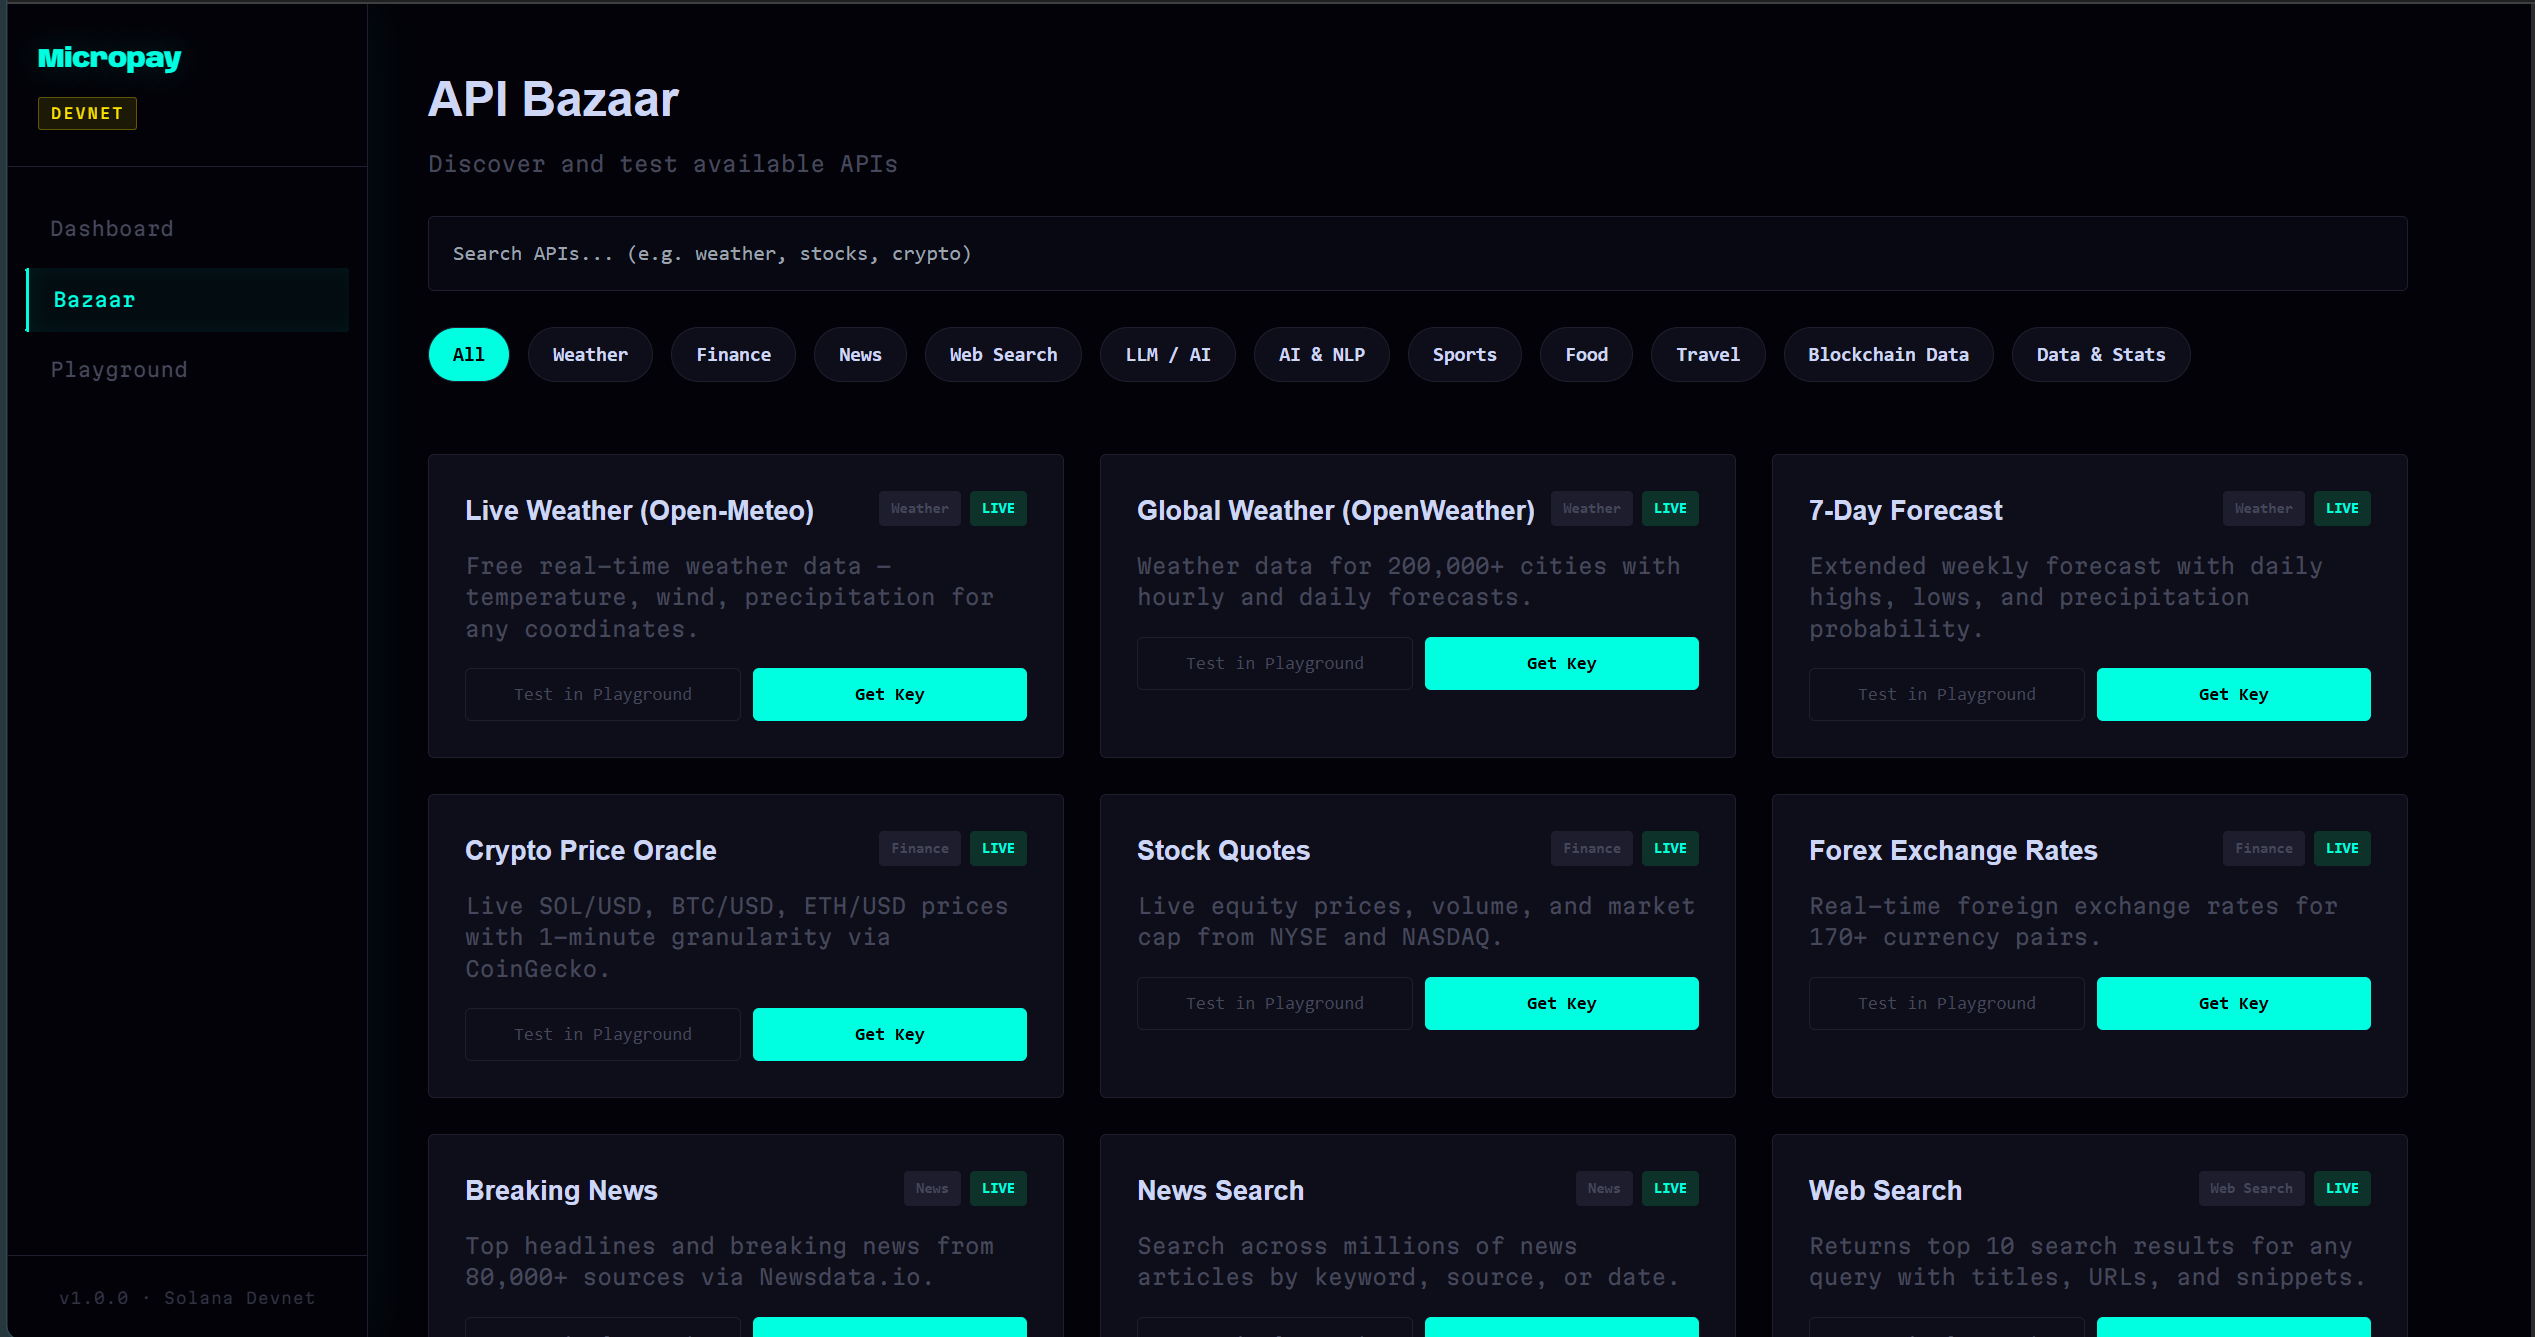Screen dimensions: 2535x1337
Task: Filter APIs by Finance category
Action: (x=733, y=355)
